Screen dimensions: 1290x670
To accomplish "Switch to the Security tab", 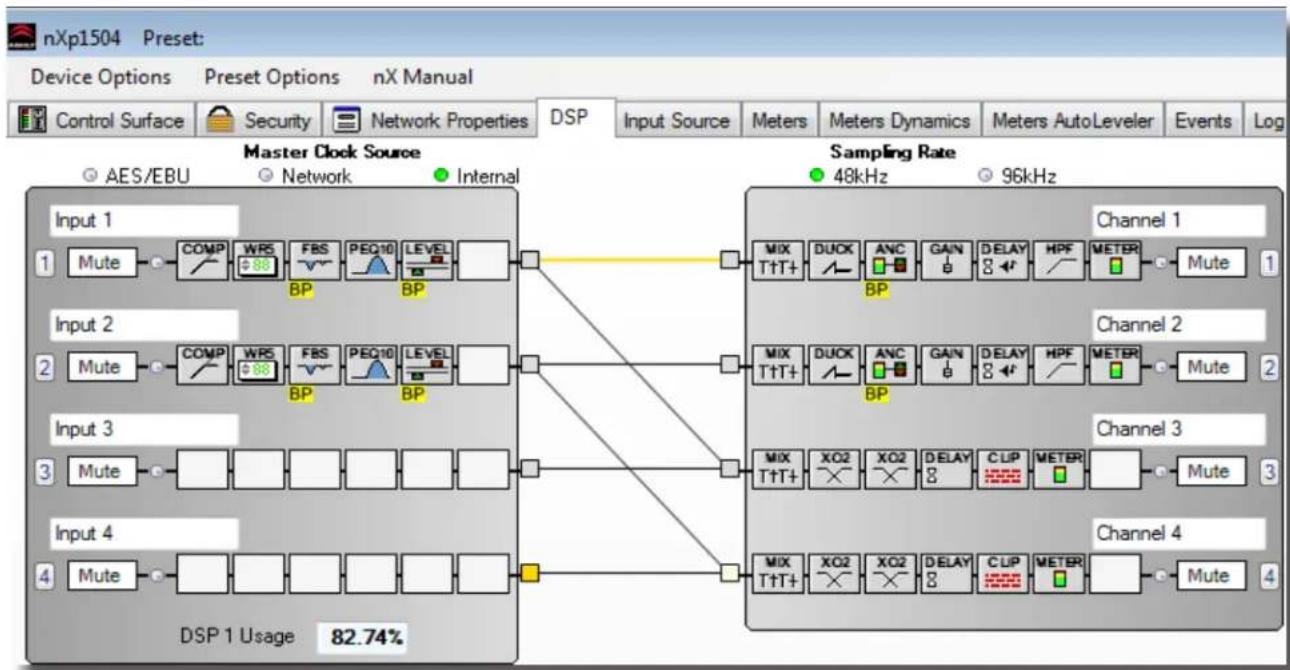I will pyautogui.click(x=259, y=121).
